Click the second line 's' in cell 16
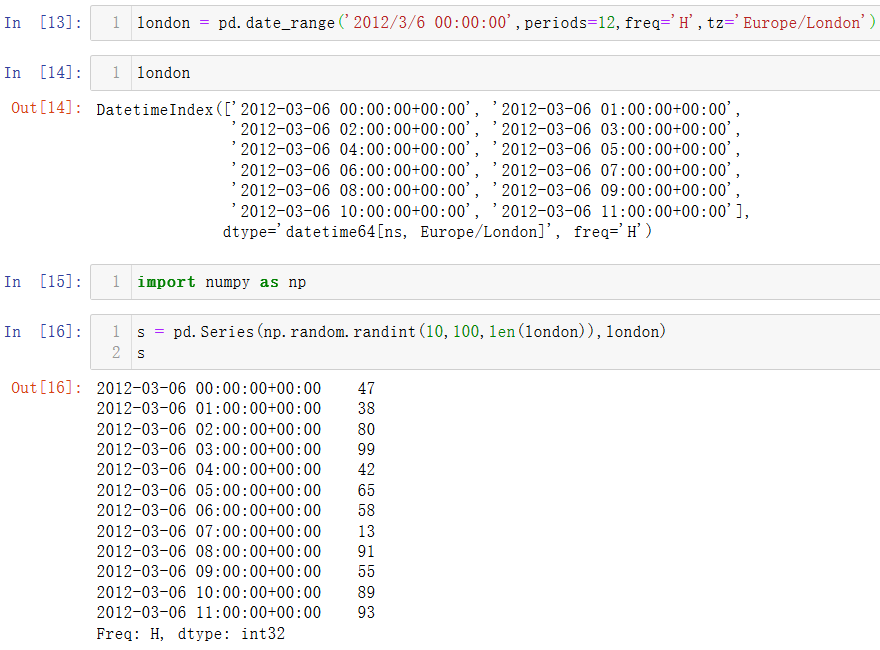This screenshot has width=880, height=650. coord(141,353)
